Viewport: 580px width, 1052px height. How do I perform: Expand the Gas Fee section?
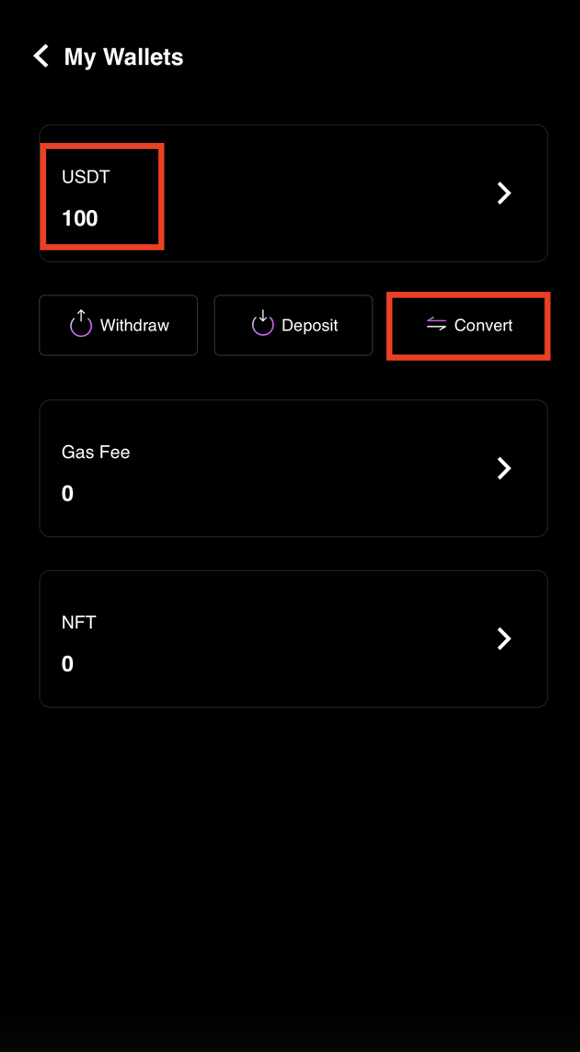point(293,468)
